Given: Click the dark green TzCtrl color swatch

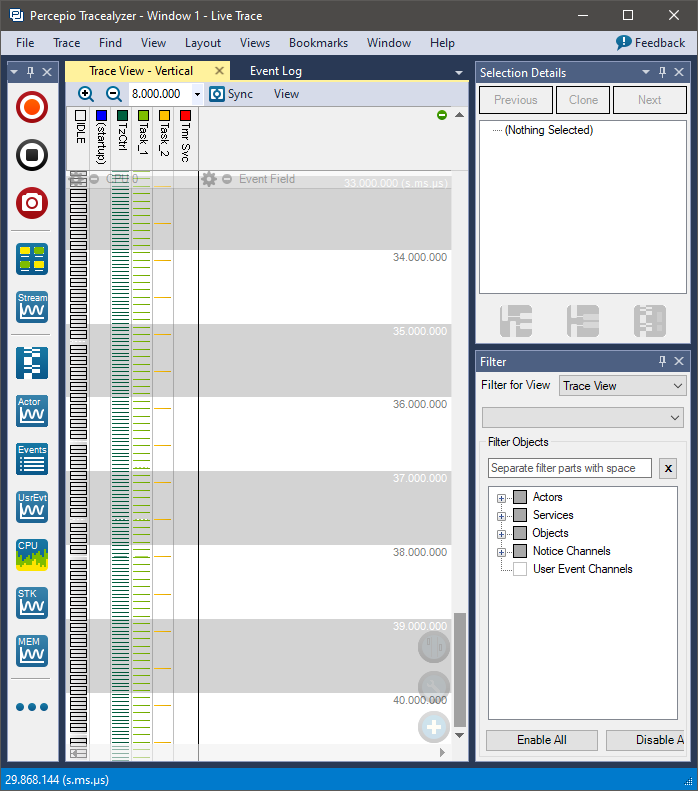Looking at the screenshot, I should coord(123,116).
